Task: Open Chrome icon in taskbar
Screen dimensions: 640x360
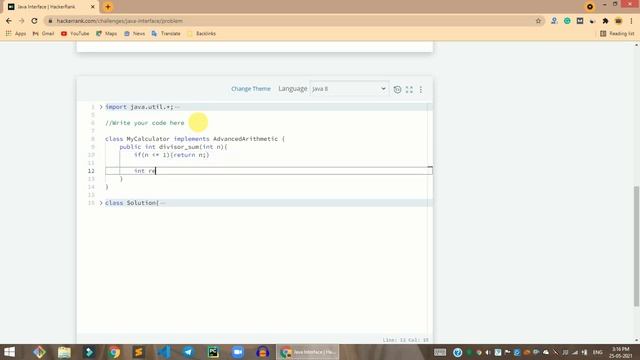Action: pyautogui.click(x=114, y=352)
